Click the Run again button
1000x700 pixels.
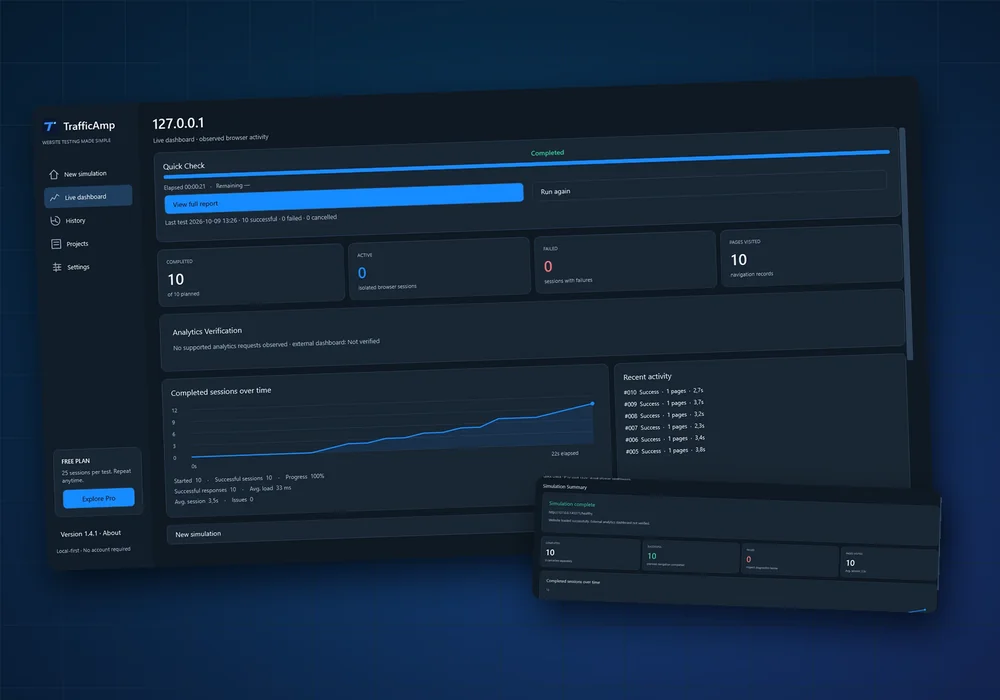pyautogui.click(x=709, y=186)
